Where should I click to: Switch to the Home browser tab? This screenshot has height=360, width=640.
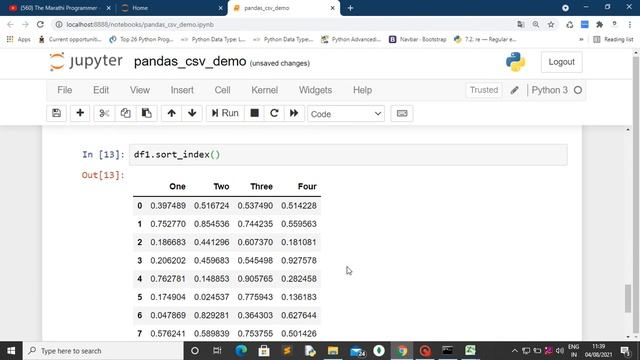click(171, 8)
